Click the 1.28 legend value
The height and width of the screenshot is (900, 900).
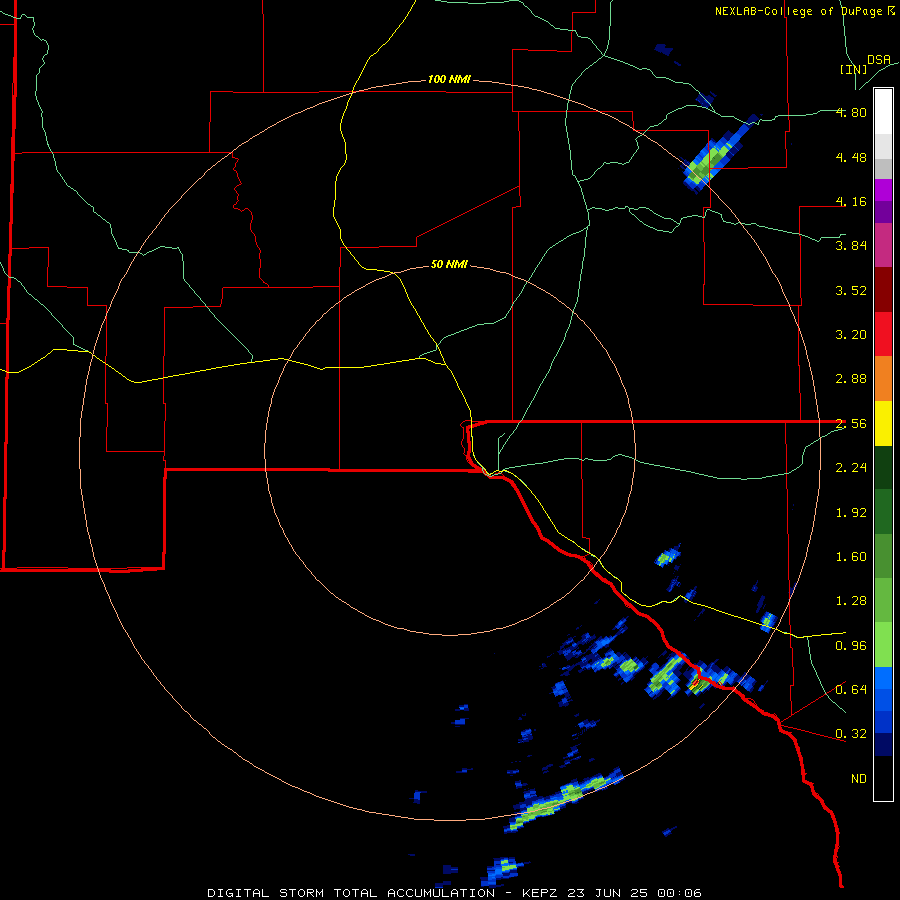[851, 601]
